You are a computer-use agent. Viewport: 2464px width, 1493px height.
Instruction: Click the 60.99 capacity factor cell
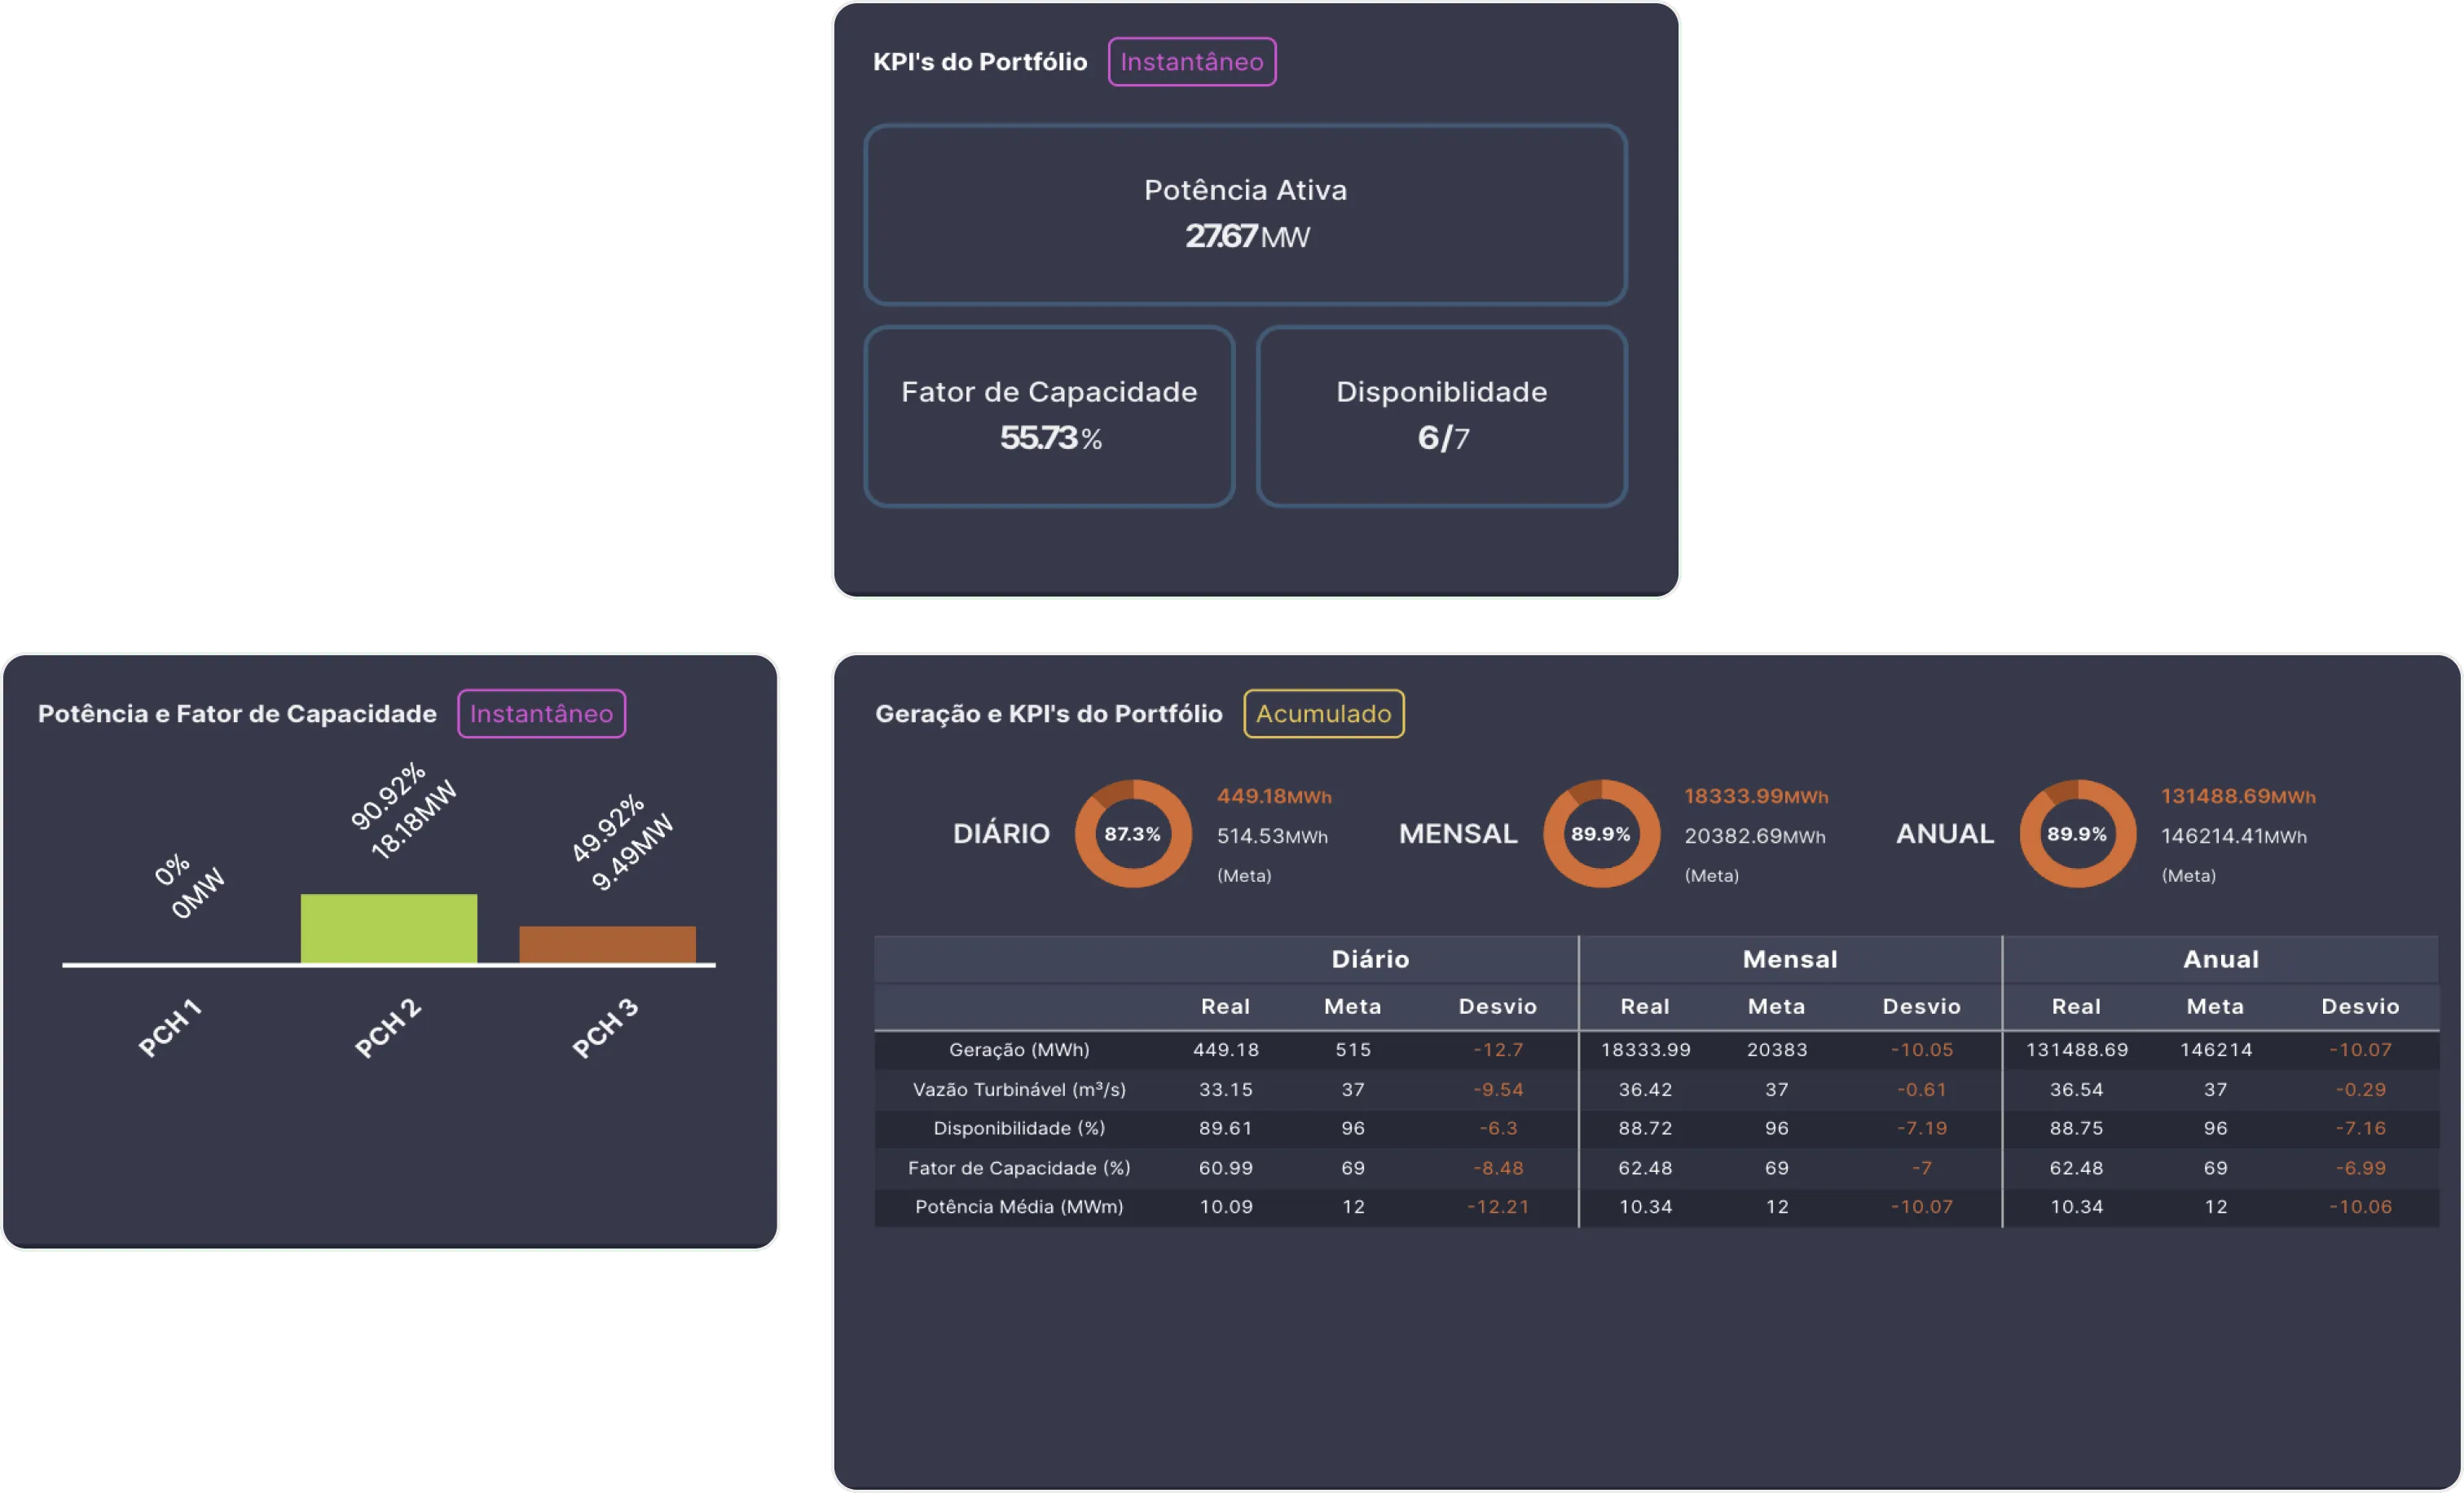(x=1226, y=1168)
